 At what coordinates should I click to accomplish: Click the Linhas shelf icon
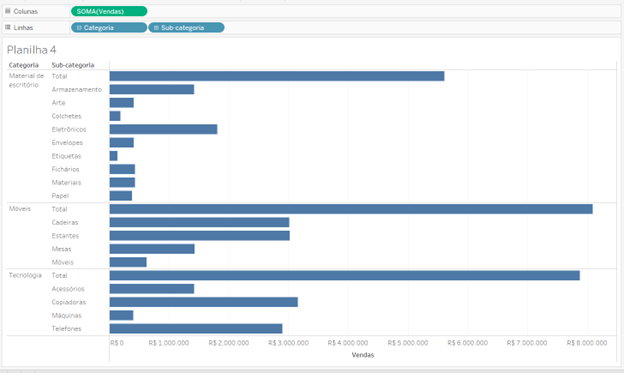tap(8, 28)
